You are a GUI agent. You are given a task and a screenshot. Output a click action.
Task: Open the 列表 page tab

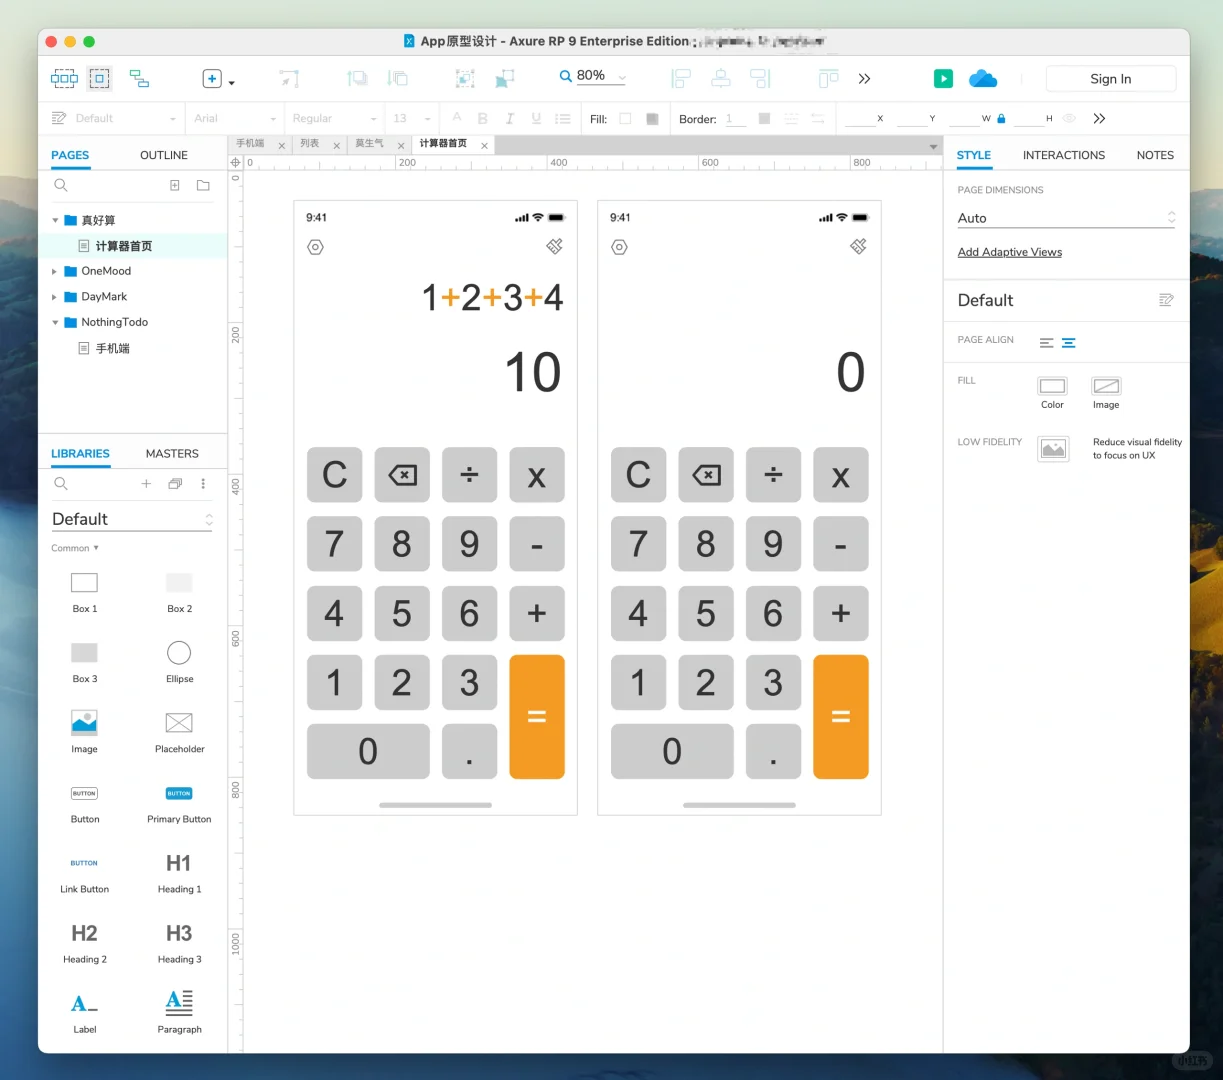point(312,143)
